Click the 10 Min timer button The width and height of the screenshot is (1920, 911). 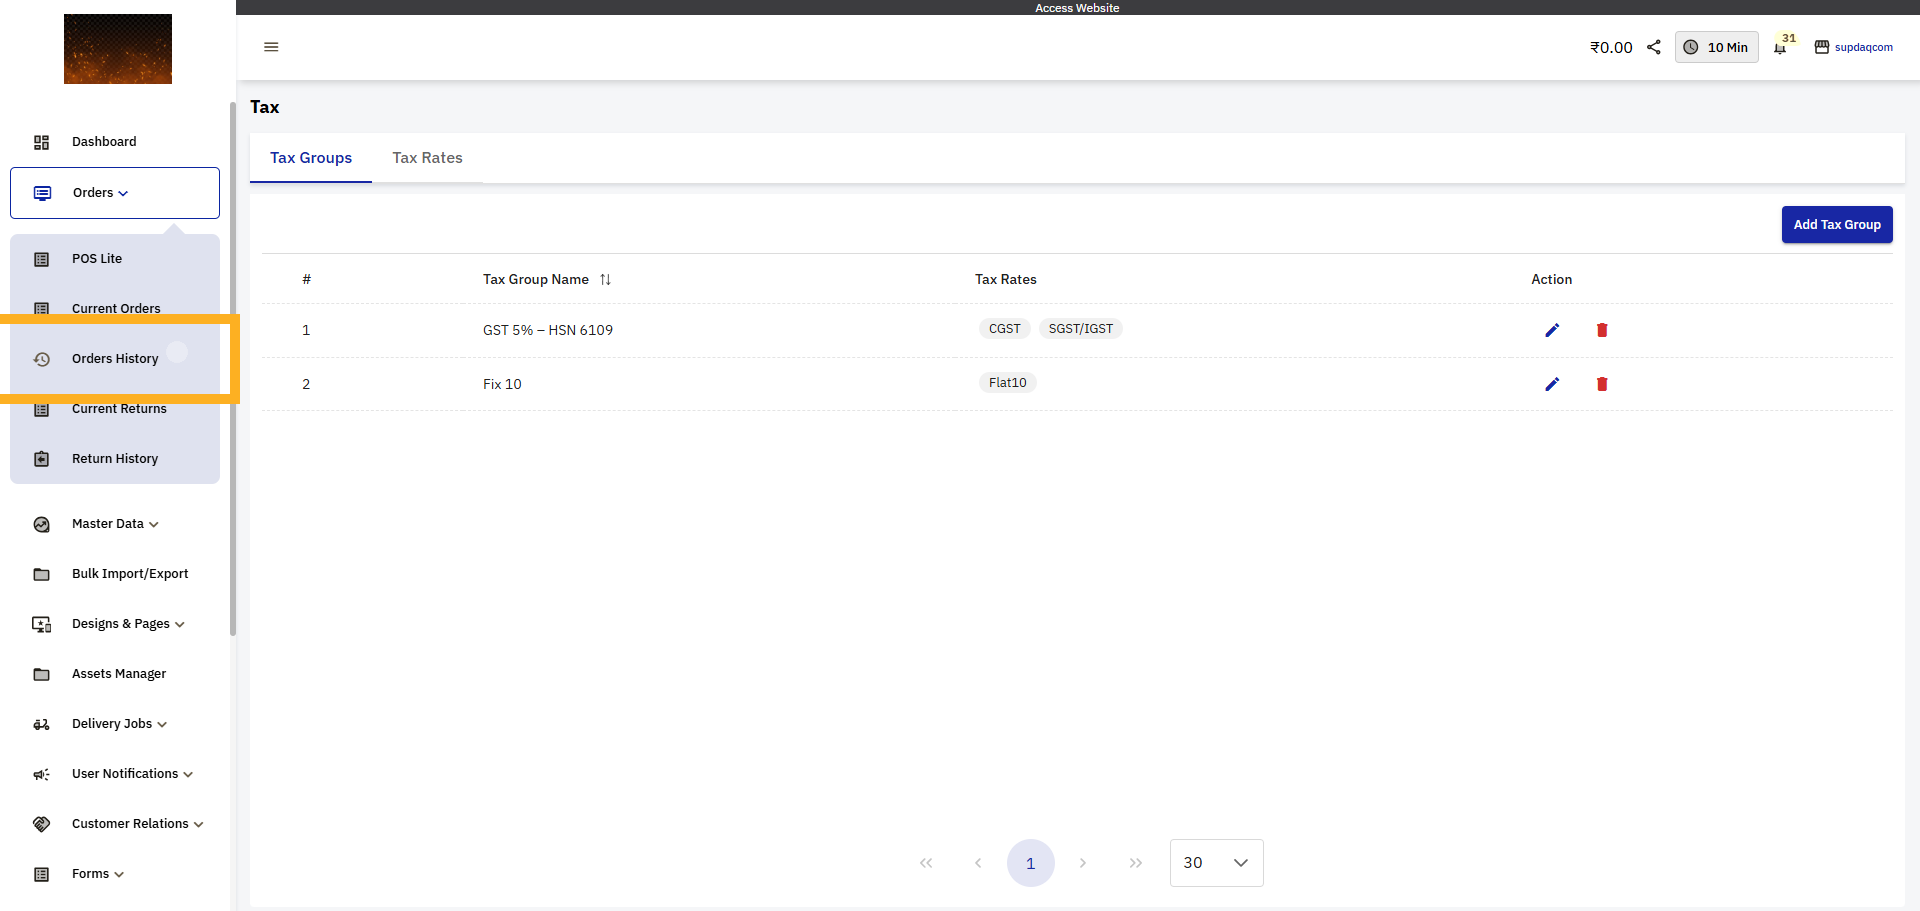pyautogui.click(x=1717, y=47)
